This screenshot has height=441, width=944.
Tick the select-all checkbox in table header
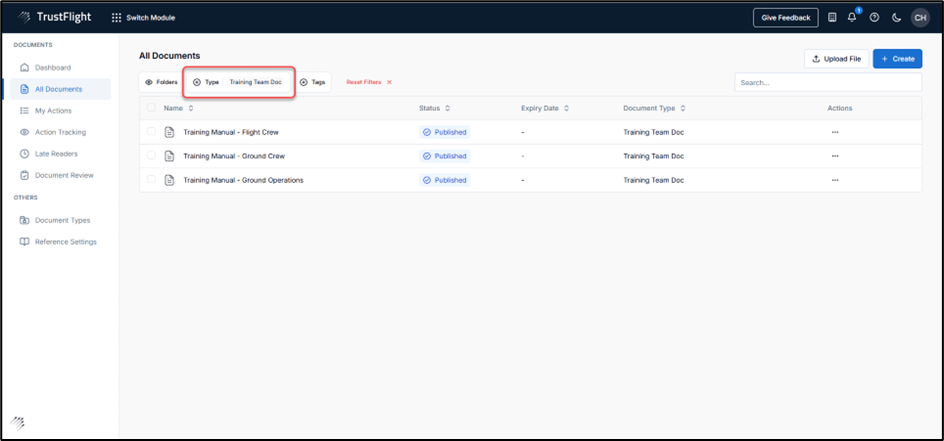tap(152, 108)
